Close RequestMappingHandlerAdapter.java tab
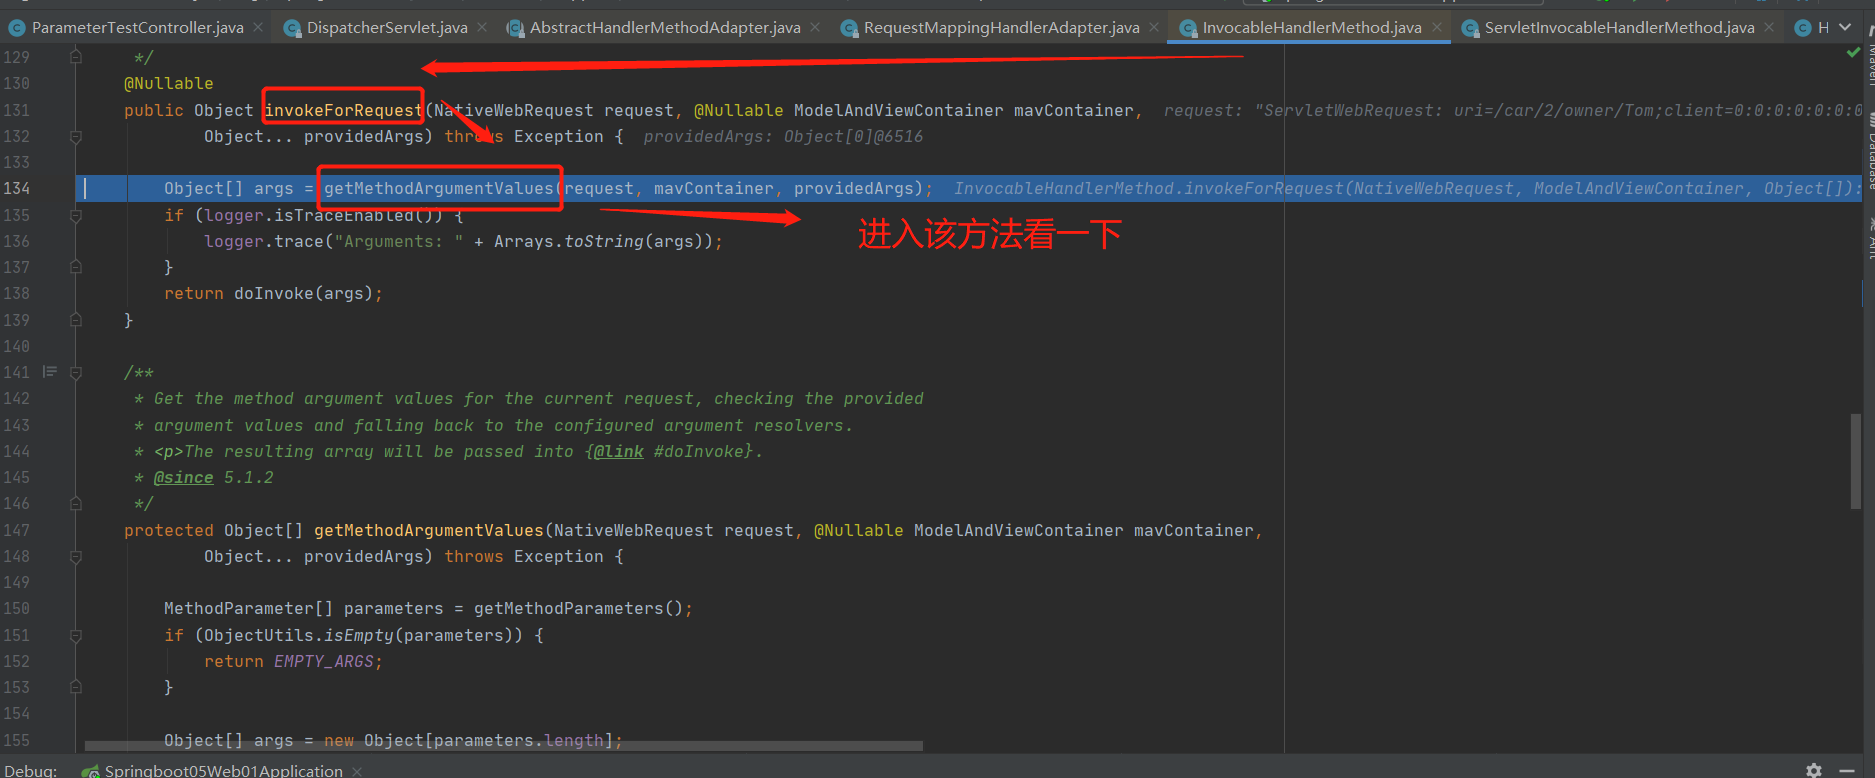The image size is (1875, 778). (x=1154, y=27)
